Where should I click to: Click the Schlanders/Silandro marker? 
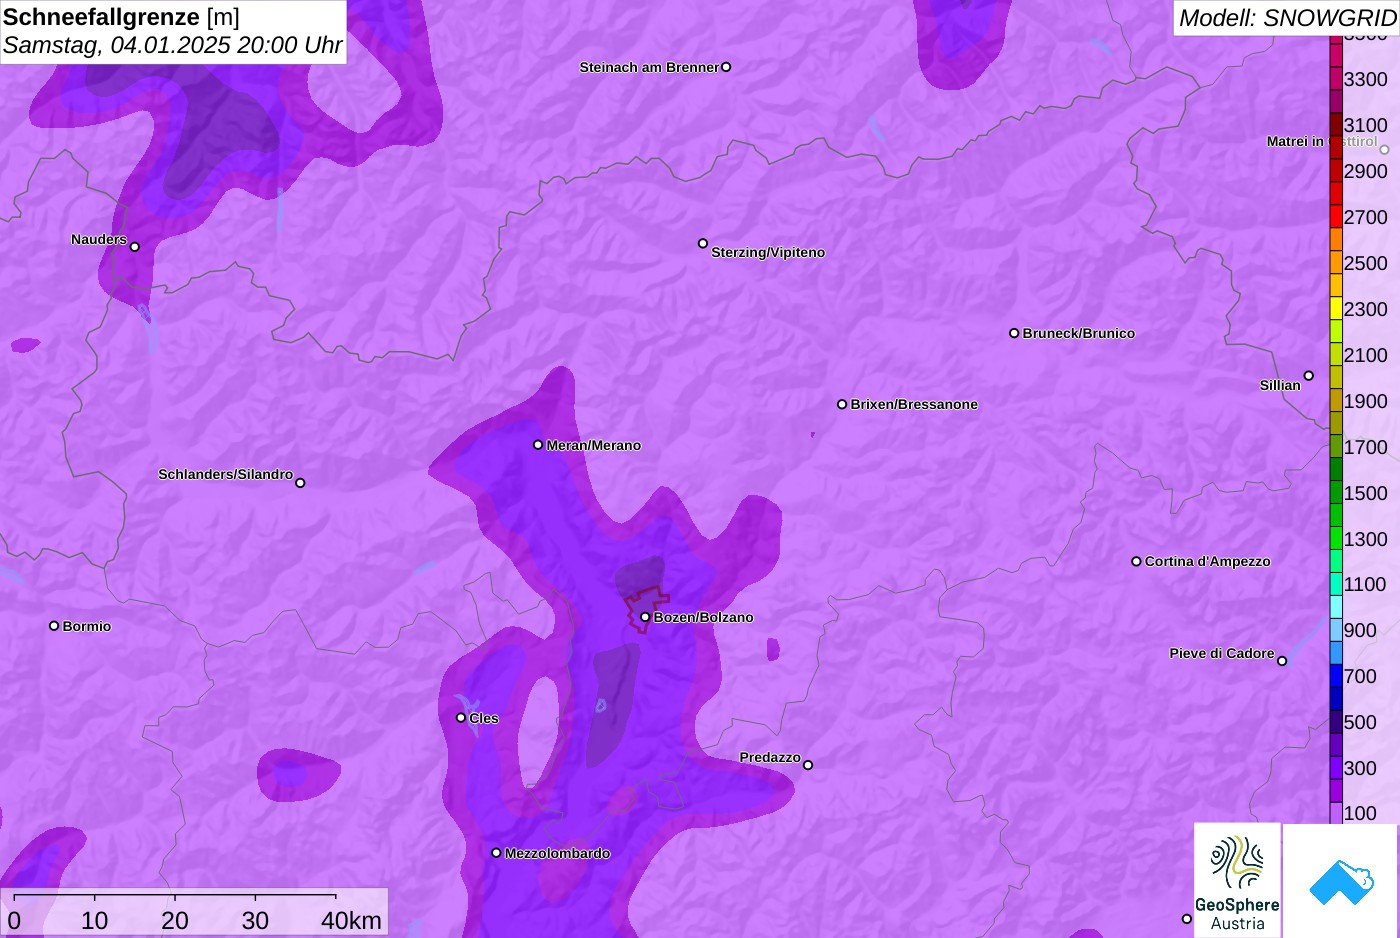(x=300, y=483)
